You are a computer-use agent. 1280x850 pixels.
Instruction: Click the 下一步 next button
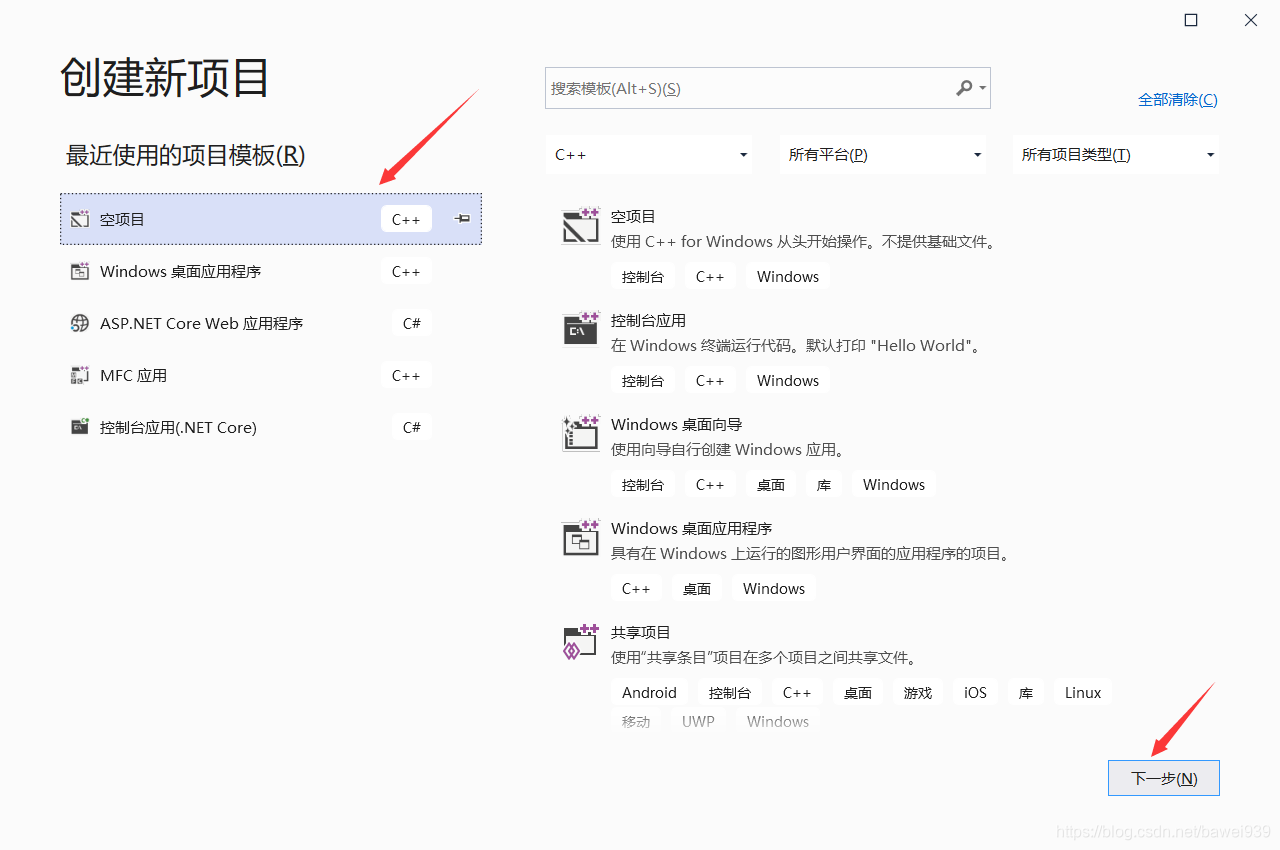point(1164,778)
